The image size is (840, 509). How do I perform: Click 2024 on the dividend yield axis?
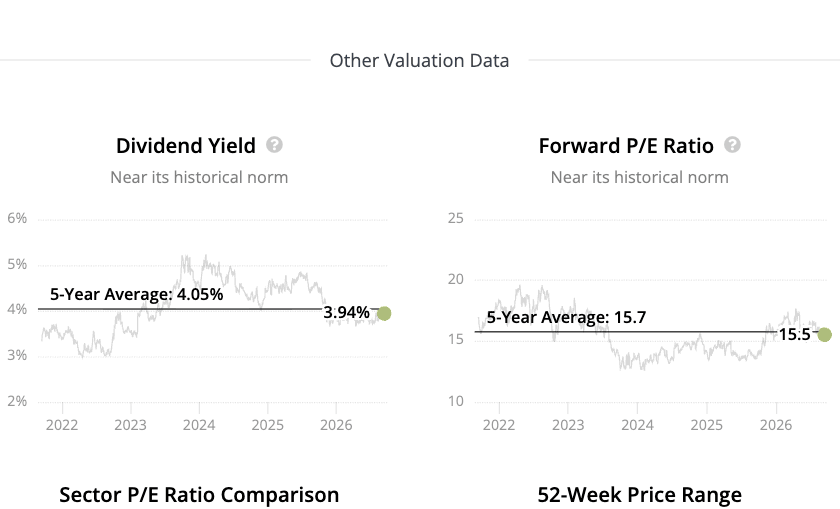pyautogui.click(x=199, y=425)
